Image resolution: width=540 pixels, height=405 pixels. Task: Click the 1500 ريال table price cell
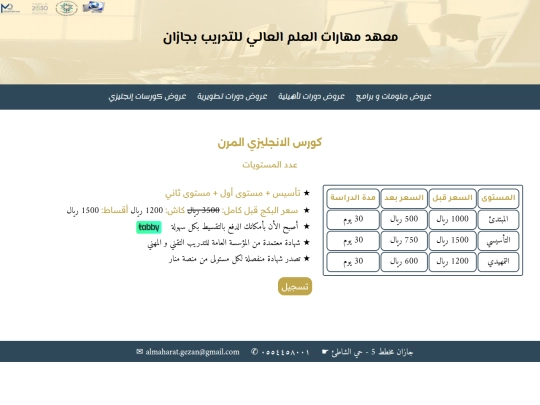[x=453, y=240]
